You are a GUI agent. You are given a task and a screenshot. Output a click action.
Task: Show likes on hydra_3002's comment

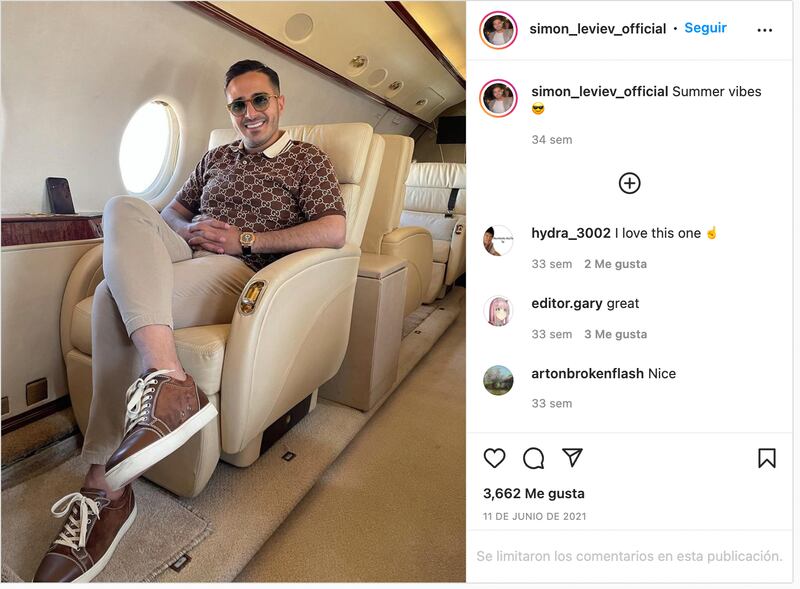[x=615, y=264]
